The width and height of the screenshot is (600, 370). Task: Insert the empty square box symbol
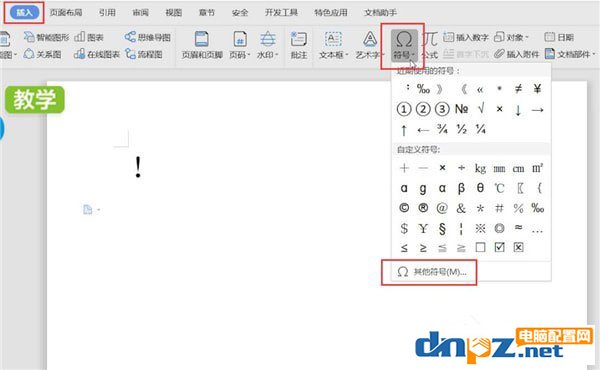point(480,247)
